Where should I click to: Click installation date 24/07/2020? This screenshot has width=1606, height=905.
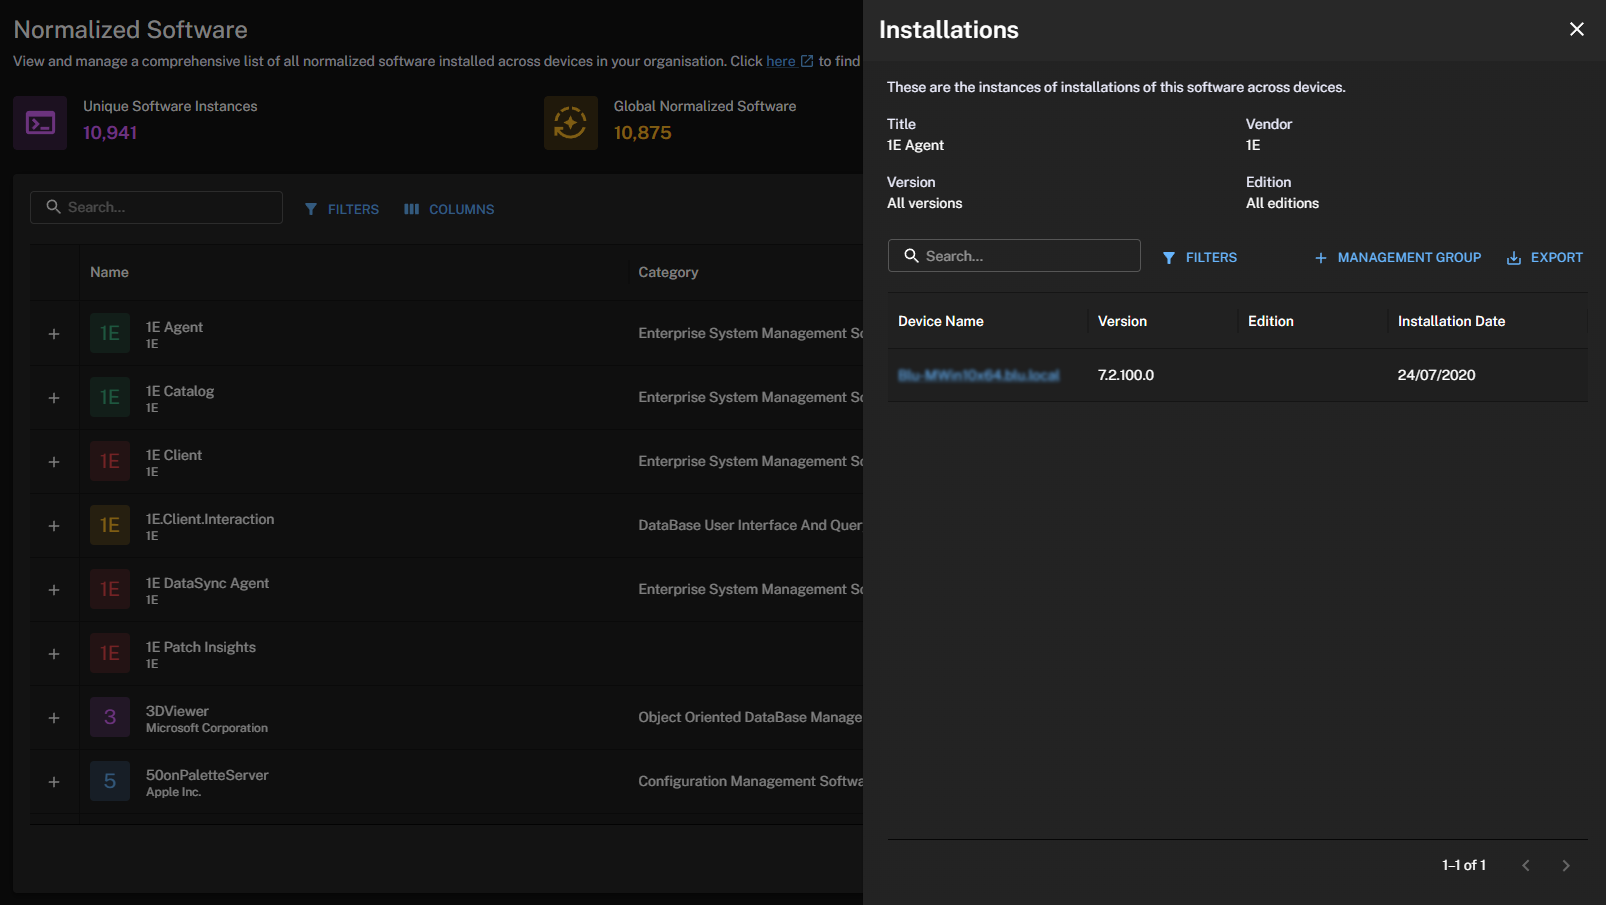(1436, 375)
